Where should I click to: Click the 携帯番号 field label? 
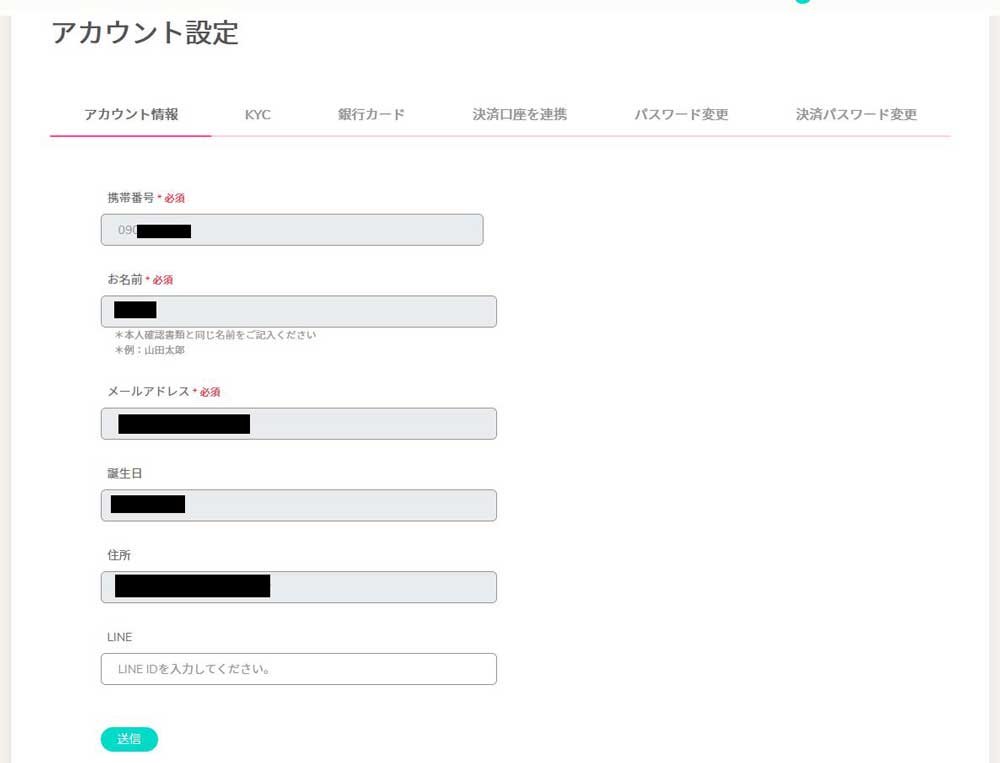(130, 198)
